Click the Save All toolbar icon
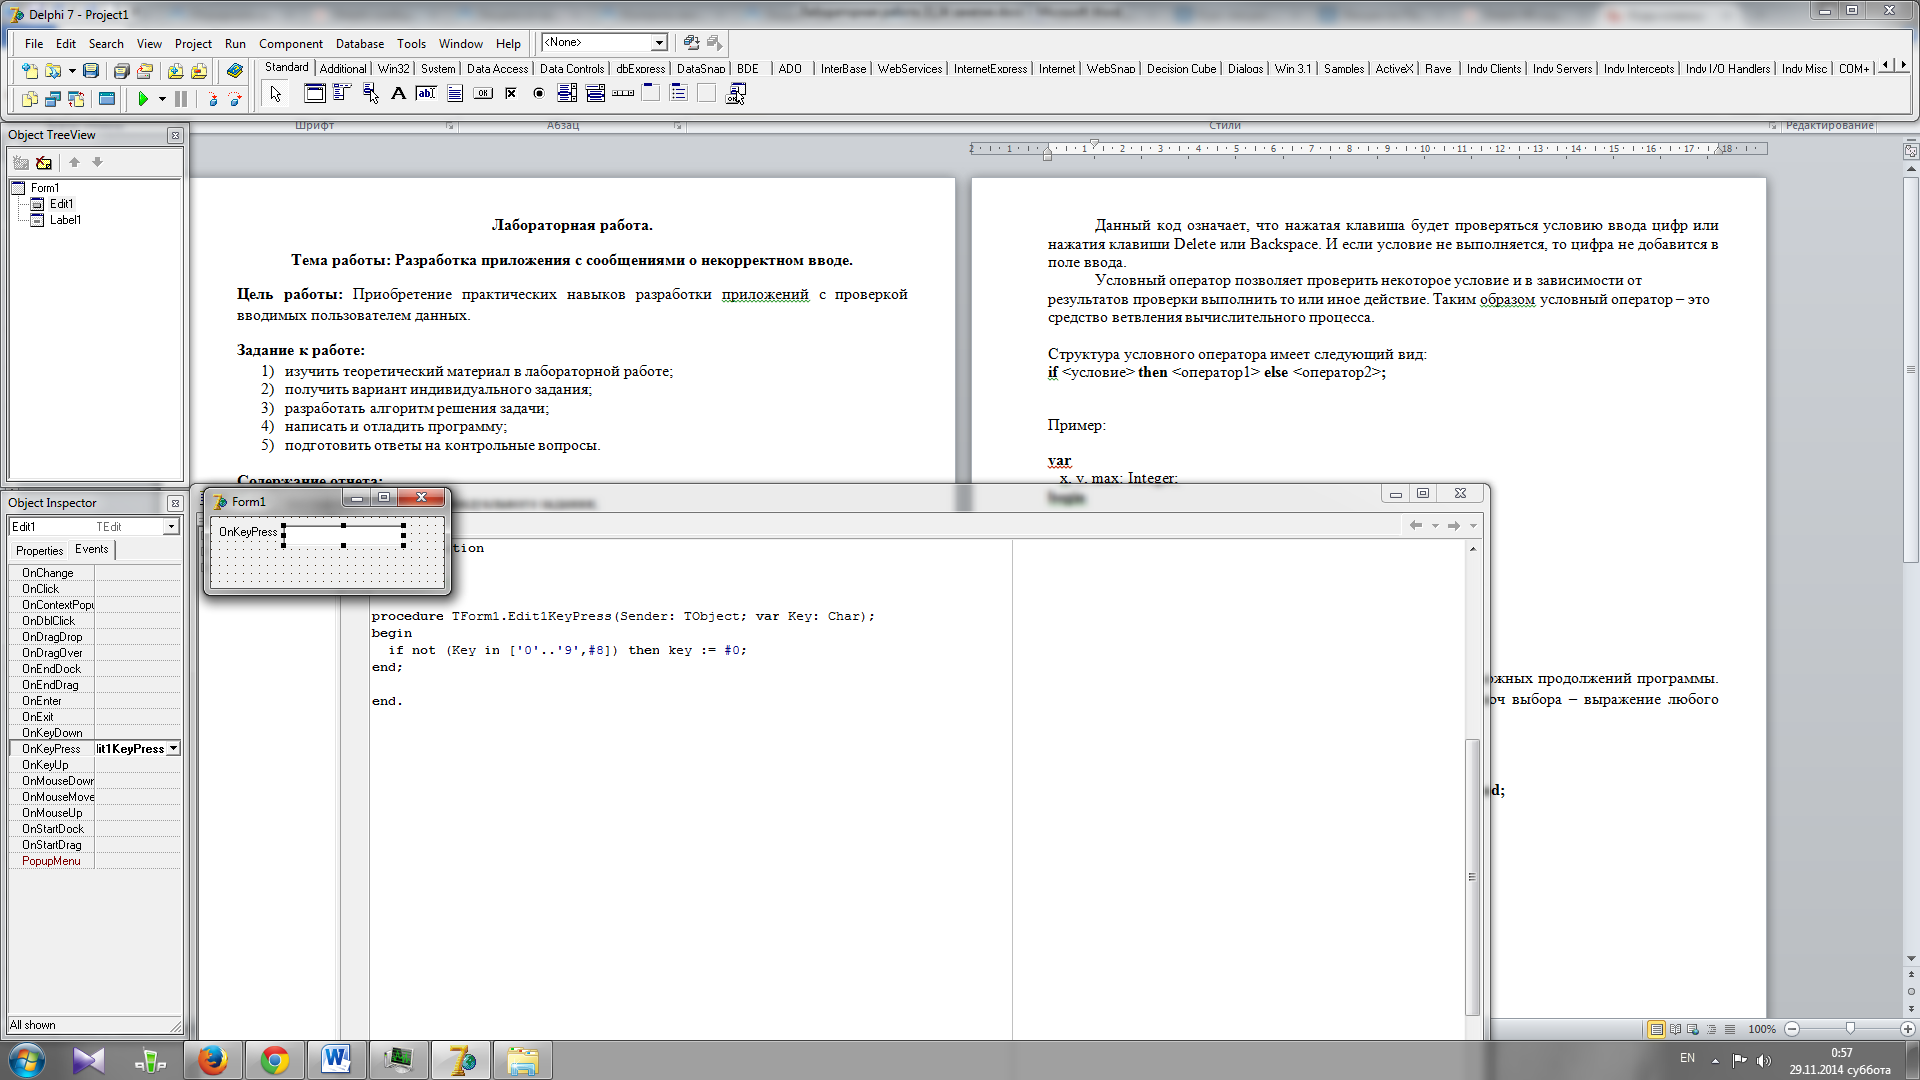 pos(121,71)
